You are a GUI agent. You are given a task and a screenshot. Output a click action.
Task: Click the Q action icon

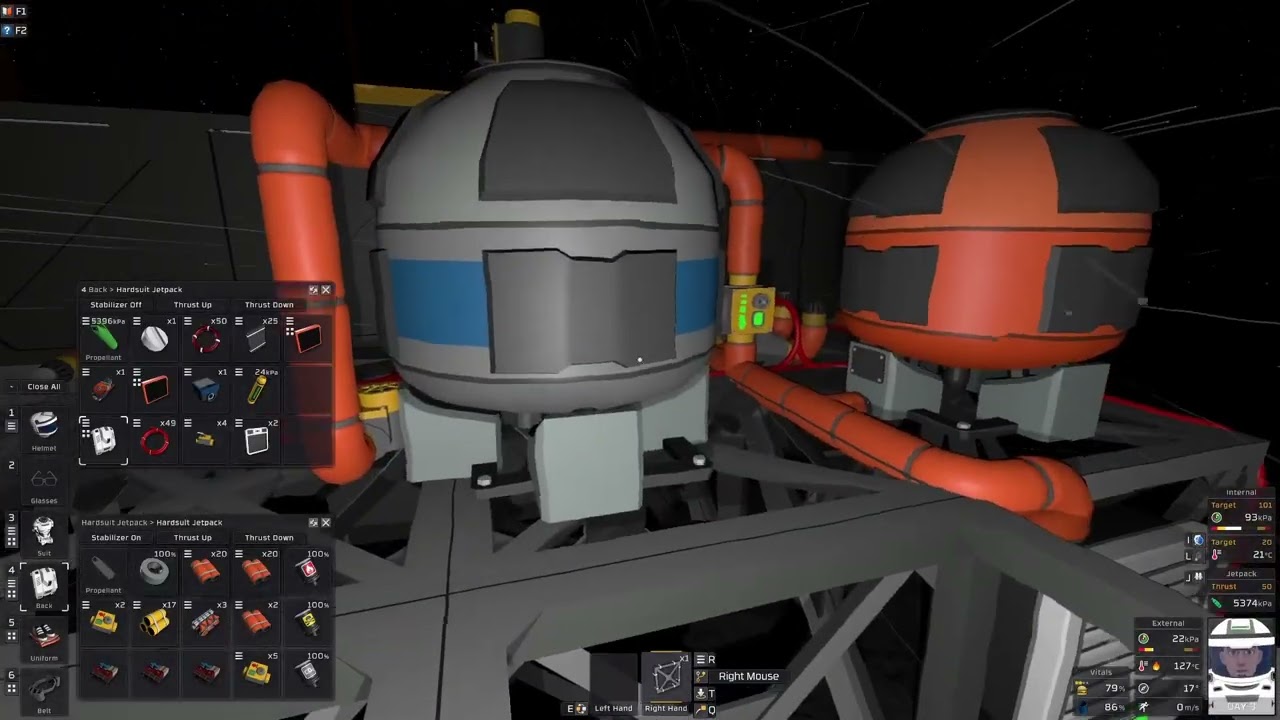pos(701,710)
